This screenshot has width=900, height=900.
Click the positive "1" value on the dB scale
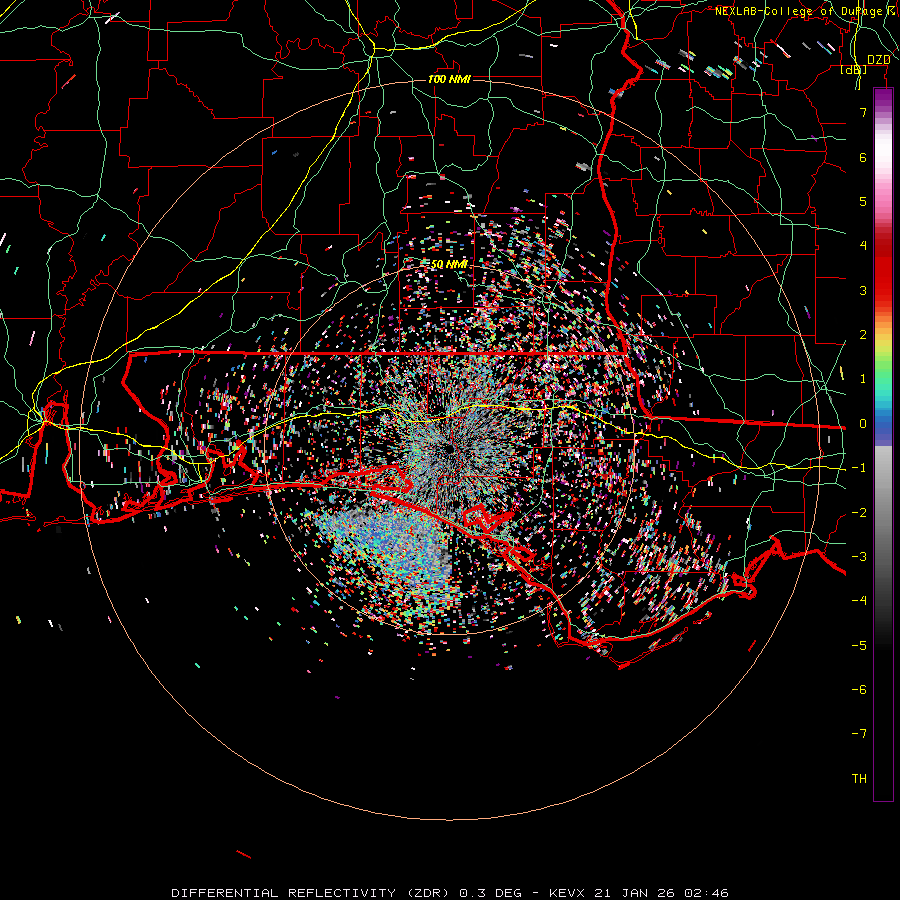[x=863, y=379]
